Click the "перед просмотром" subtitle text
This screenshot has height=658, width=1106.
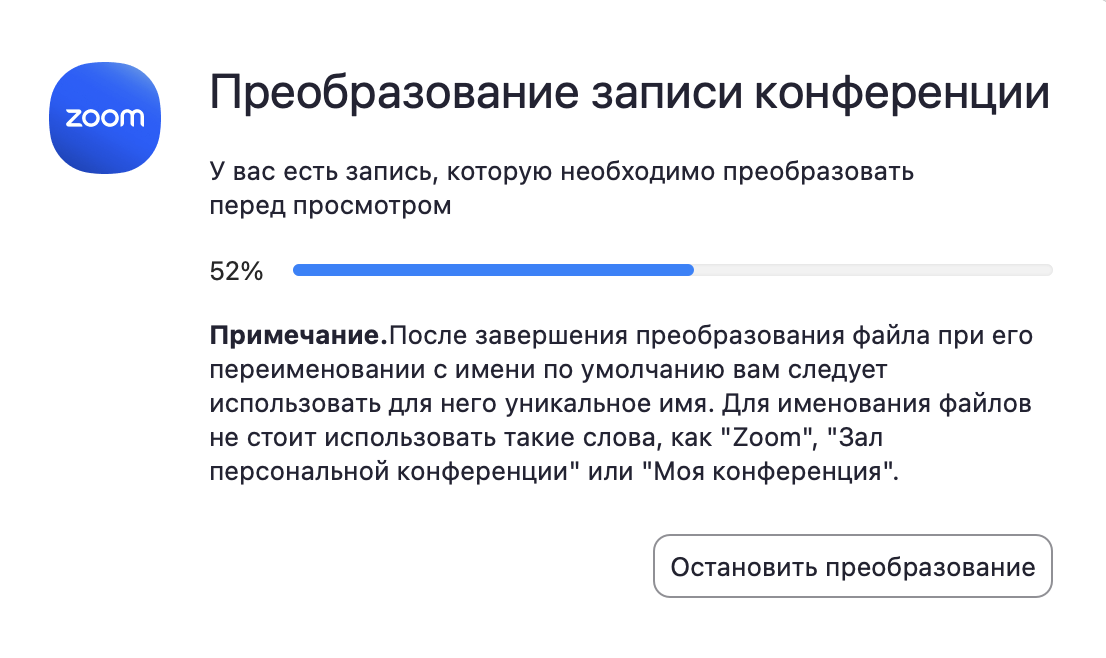click(330, 206)
